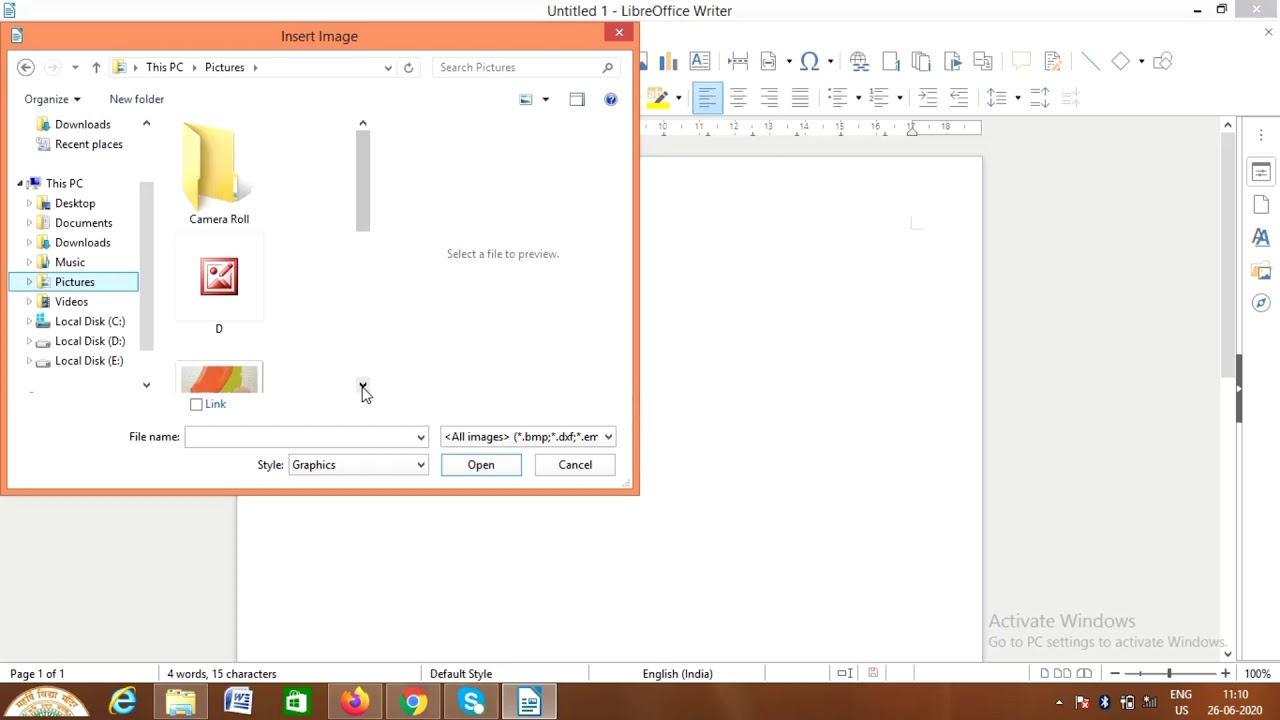The width and height of the screenshot is (1280, 720).
Task: Align text left in Writer toolbar
Action: [x=707, y=97]
